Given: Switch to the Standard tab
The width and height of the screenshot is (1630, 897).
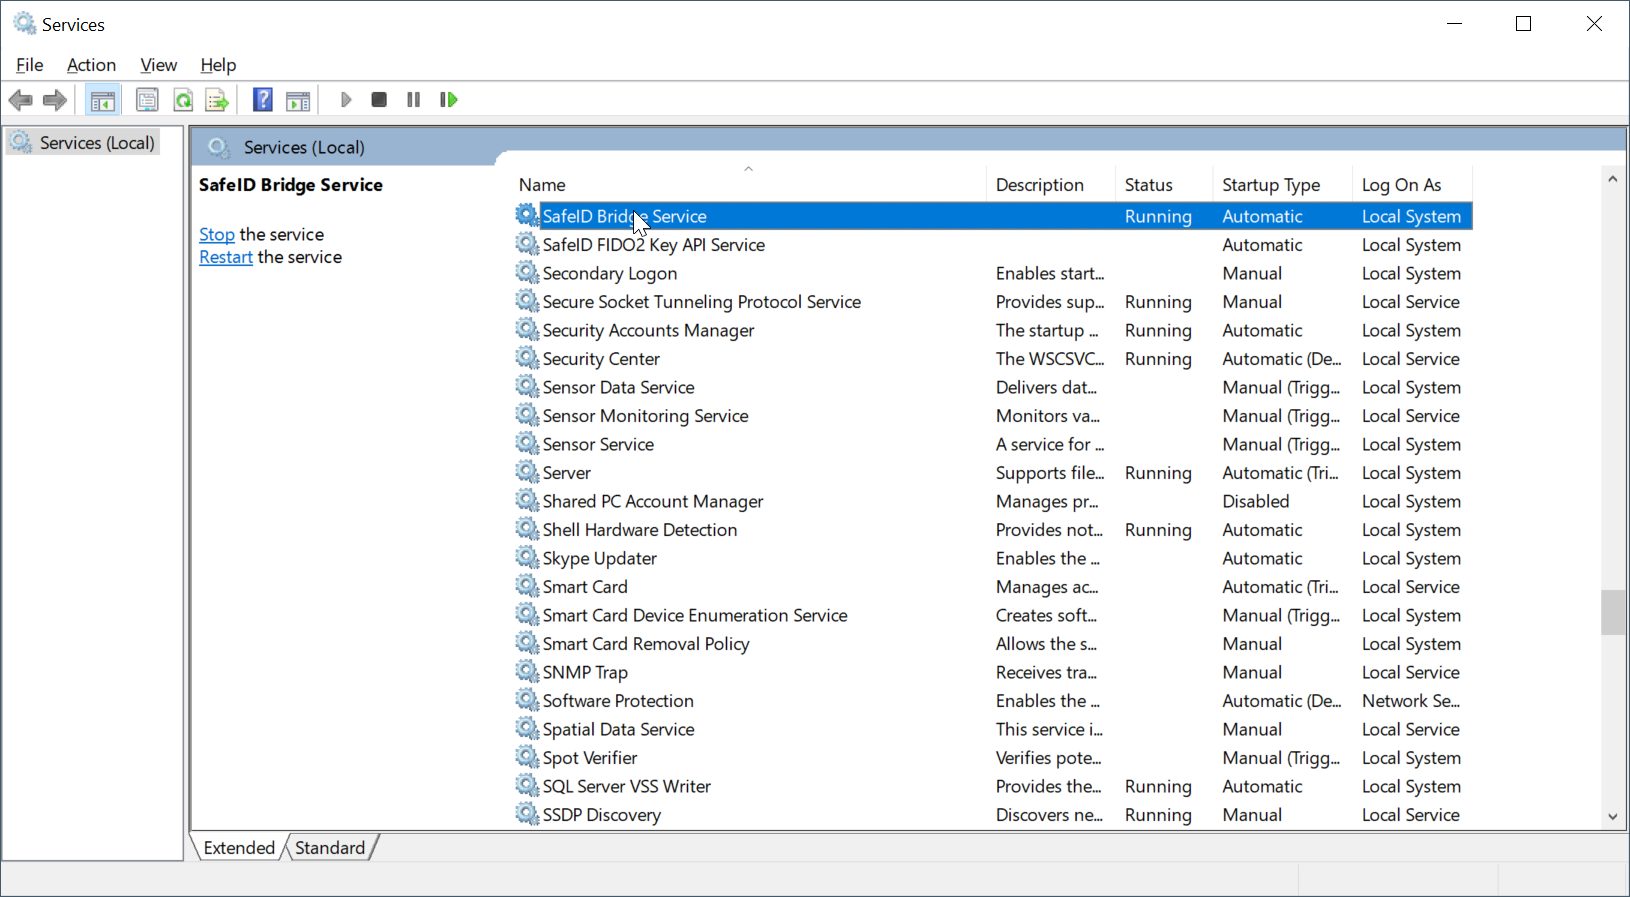Looking at the screenshot, I should (330, 848).
